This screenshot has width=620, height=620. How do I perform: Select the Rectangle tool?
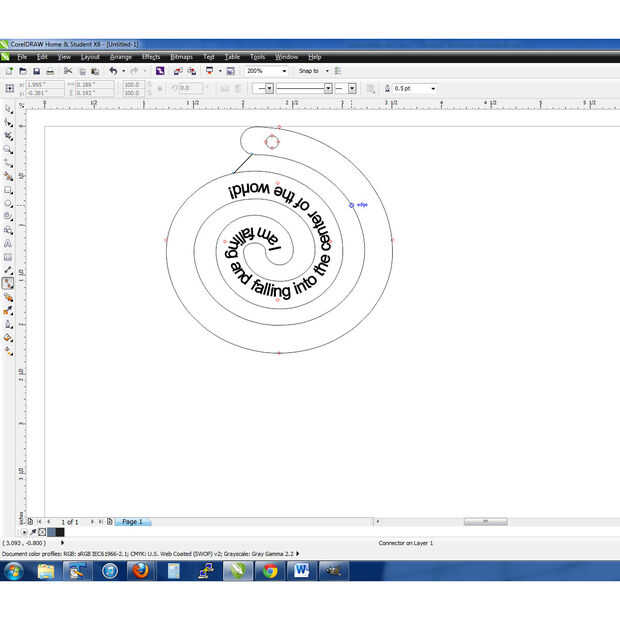[x=8, y=191]
